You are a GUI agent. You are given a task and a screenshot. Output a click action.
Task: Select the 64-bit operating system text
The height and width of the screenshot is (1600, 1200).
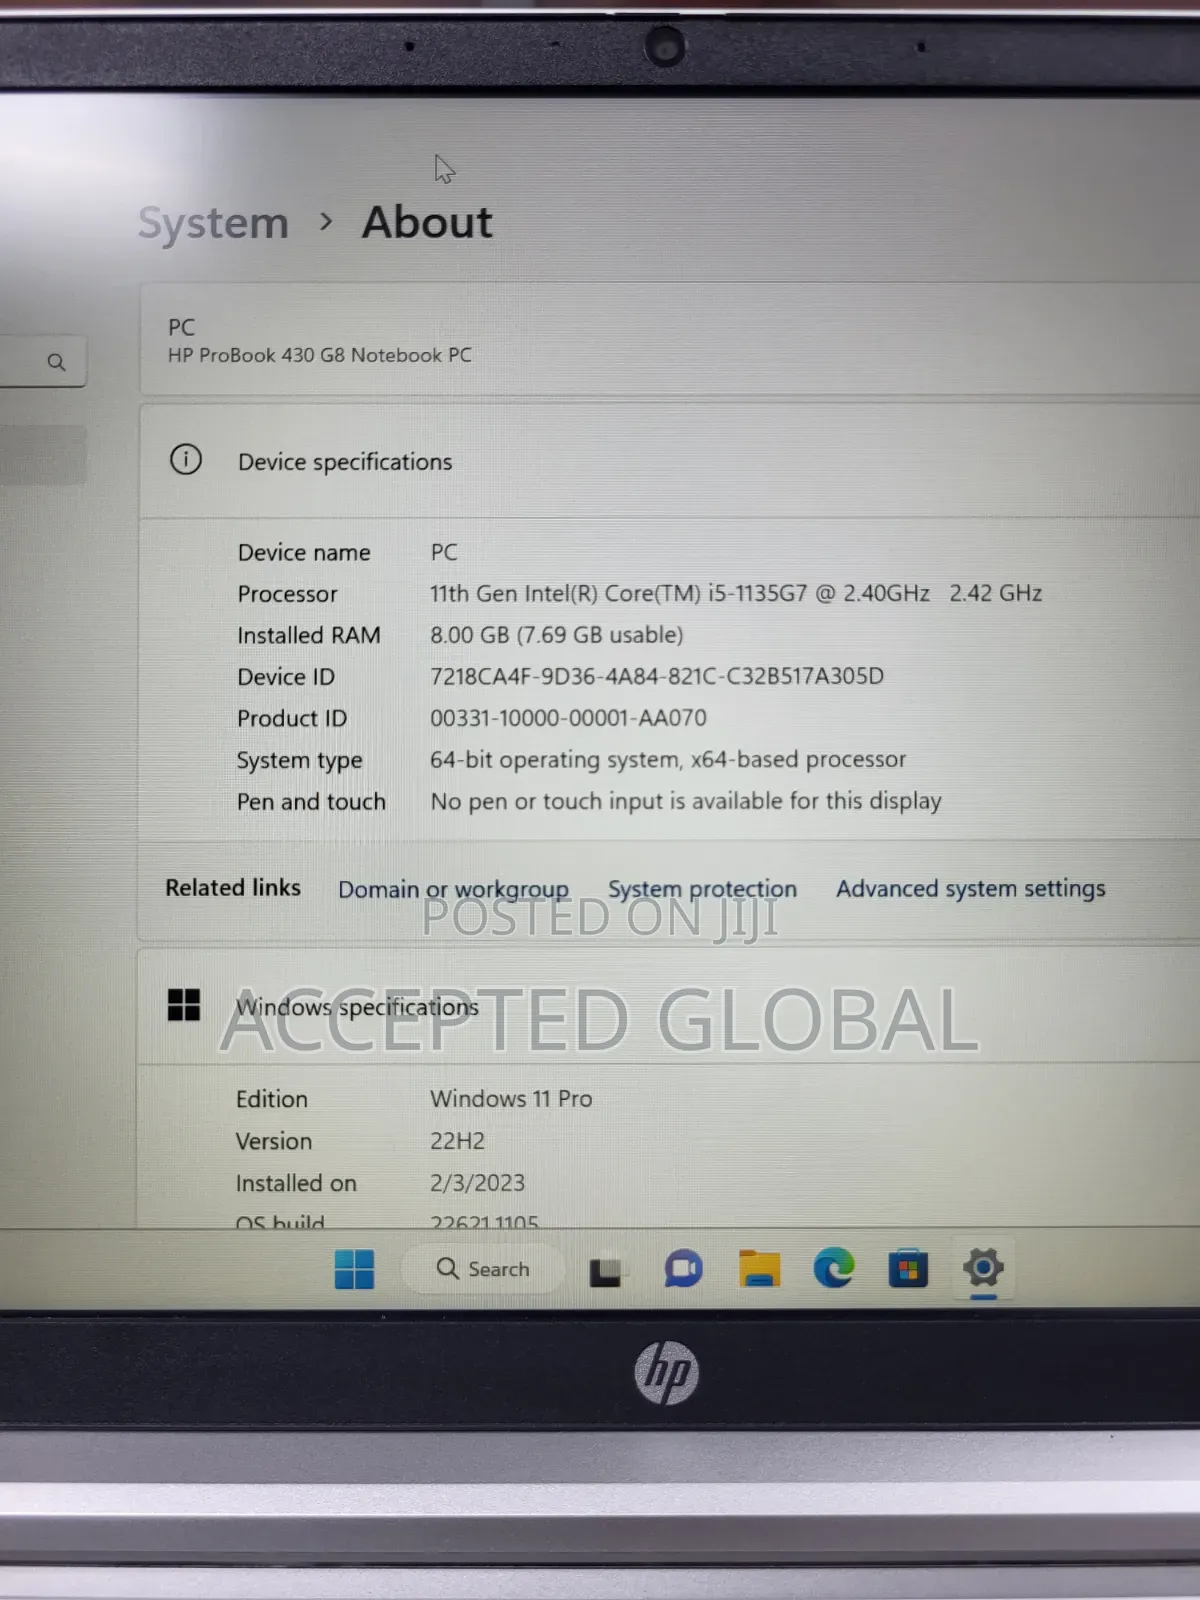pos(668,759)
